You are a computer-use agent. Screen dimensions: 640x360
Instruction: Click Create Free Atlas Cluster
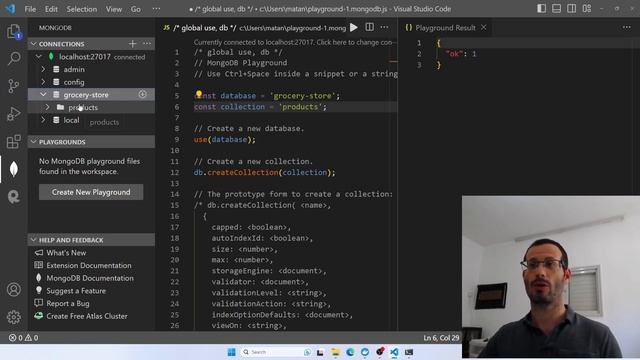tap(87, 316)
